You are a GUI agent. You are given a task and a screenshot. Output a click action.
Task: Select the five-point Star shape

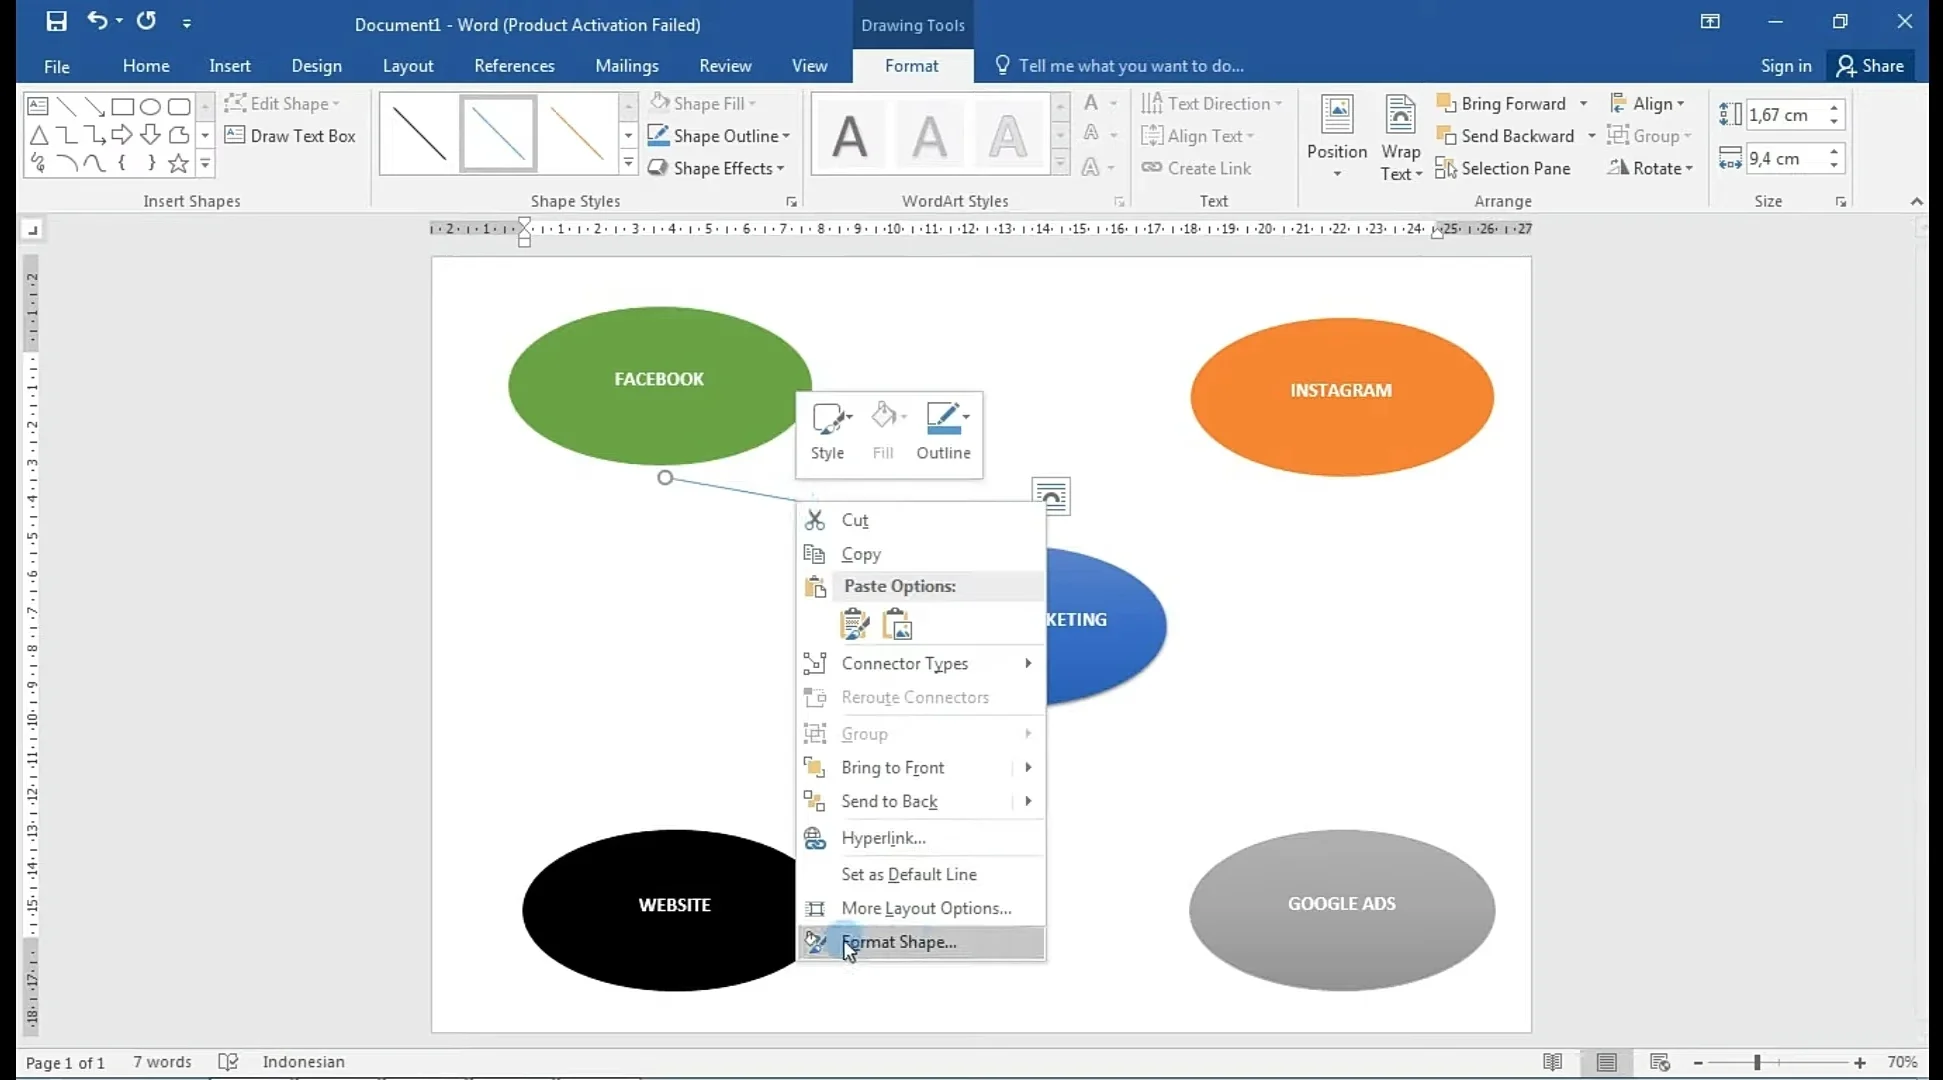tap(178, 163)
